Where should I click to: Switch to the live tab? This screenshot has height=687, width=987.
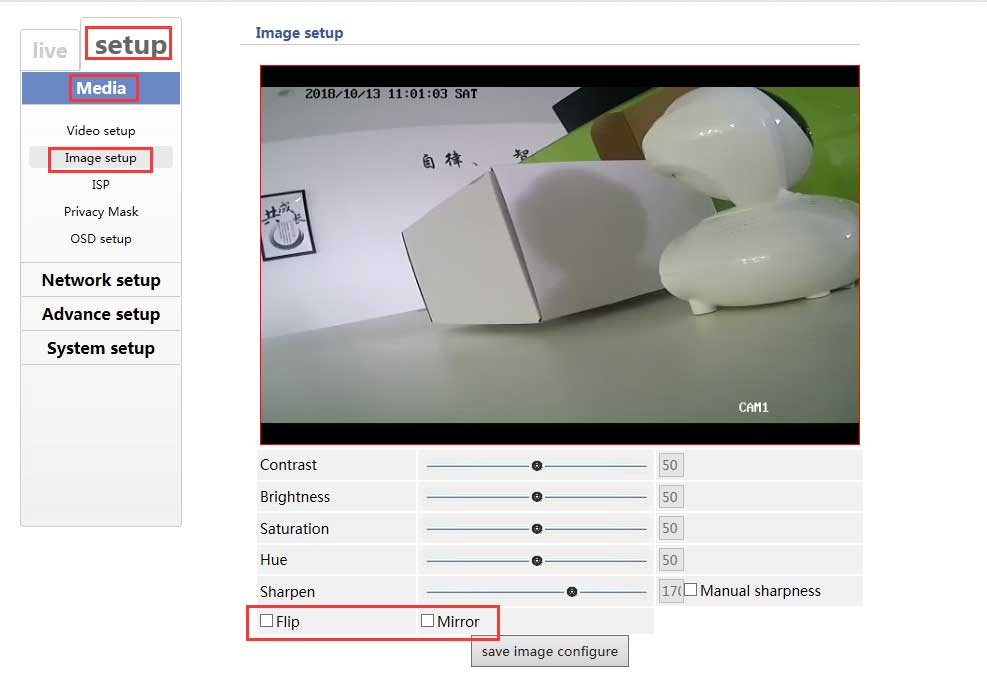[x=50, y=50]
